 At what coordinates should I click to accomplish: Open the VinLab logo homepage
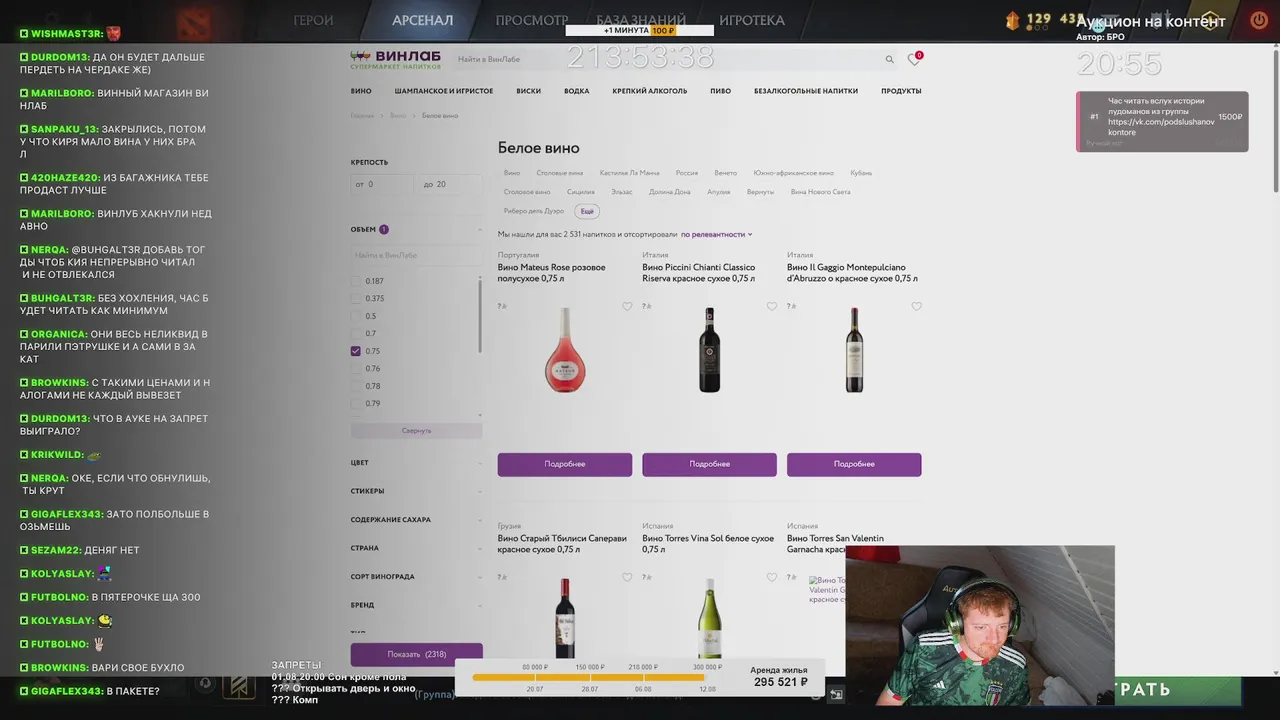394,60
